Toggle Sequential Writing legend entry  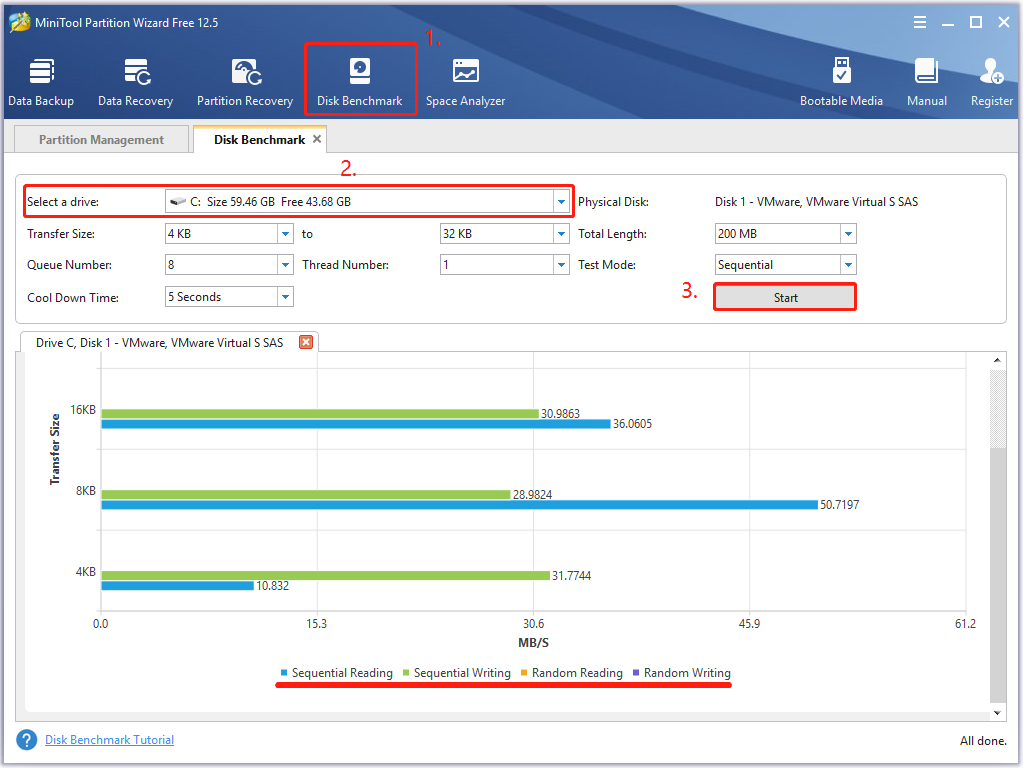point(456,673)
